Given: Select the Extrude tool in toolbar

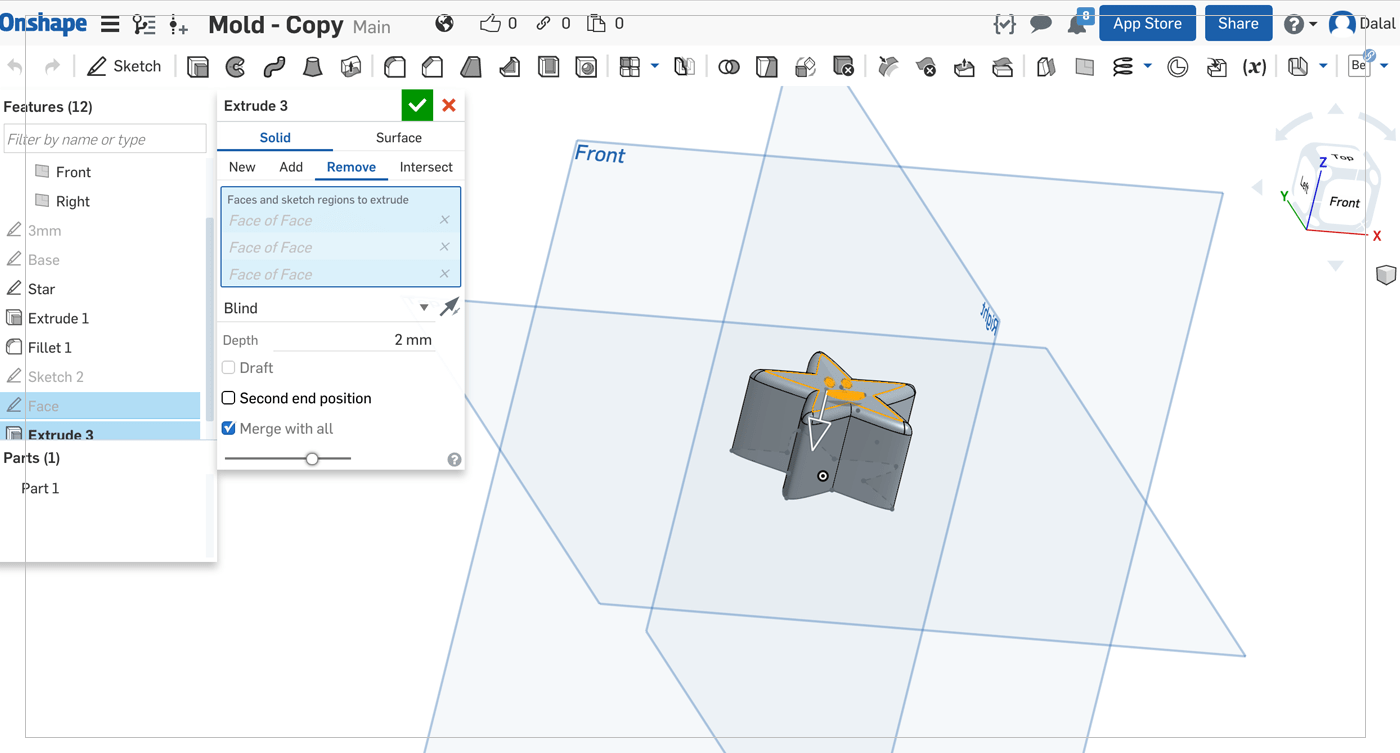Looking at the screenshot, I should tap(198, 67).
